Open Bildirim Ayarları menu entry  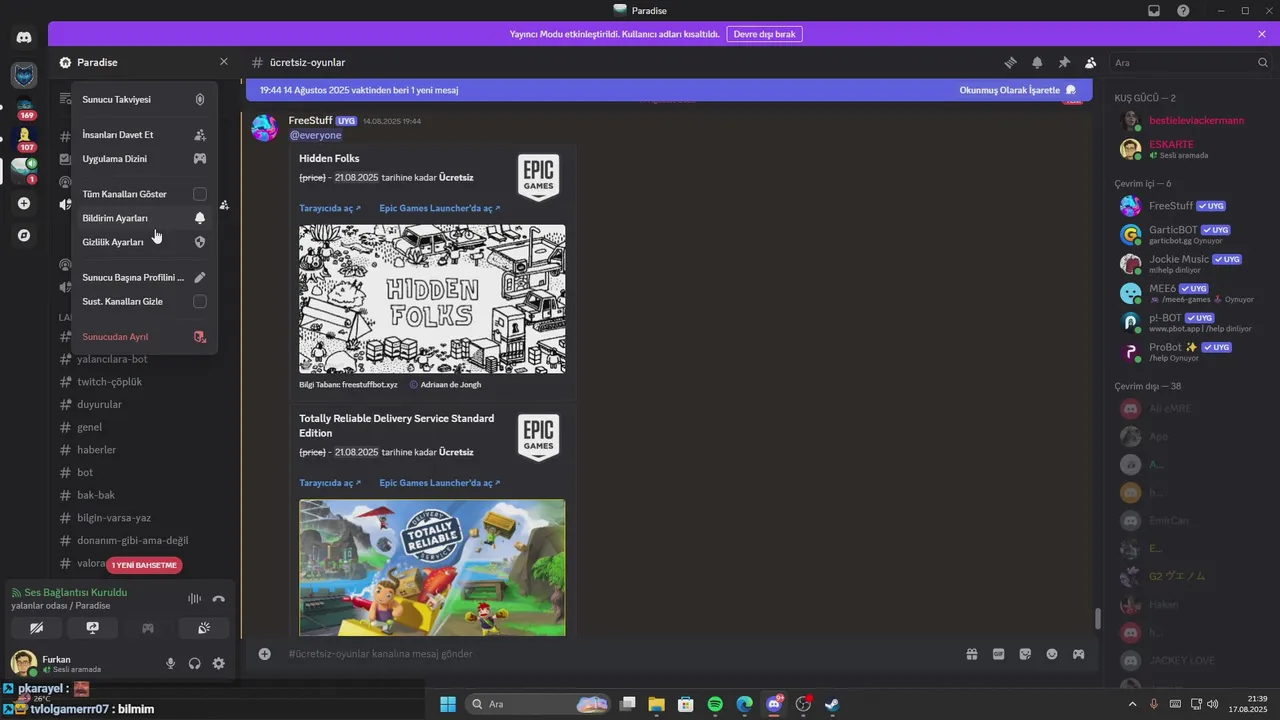pos(144,218)
